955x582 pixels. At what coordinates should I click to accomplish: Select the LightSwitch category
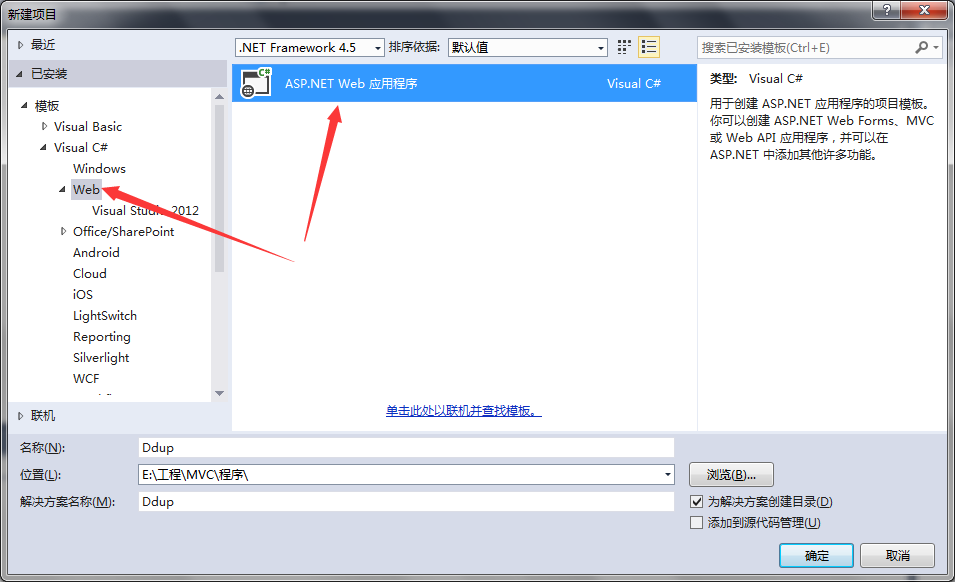(x=105, y=315)
